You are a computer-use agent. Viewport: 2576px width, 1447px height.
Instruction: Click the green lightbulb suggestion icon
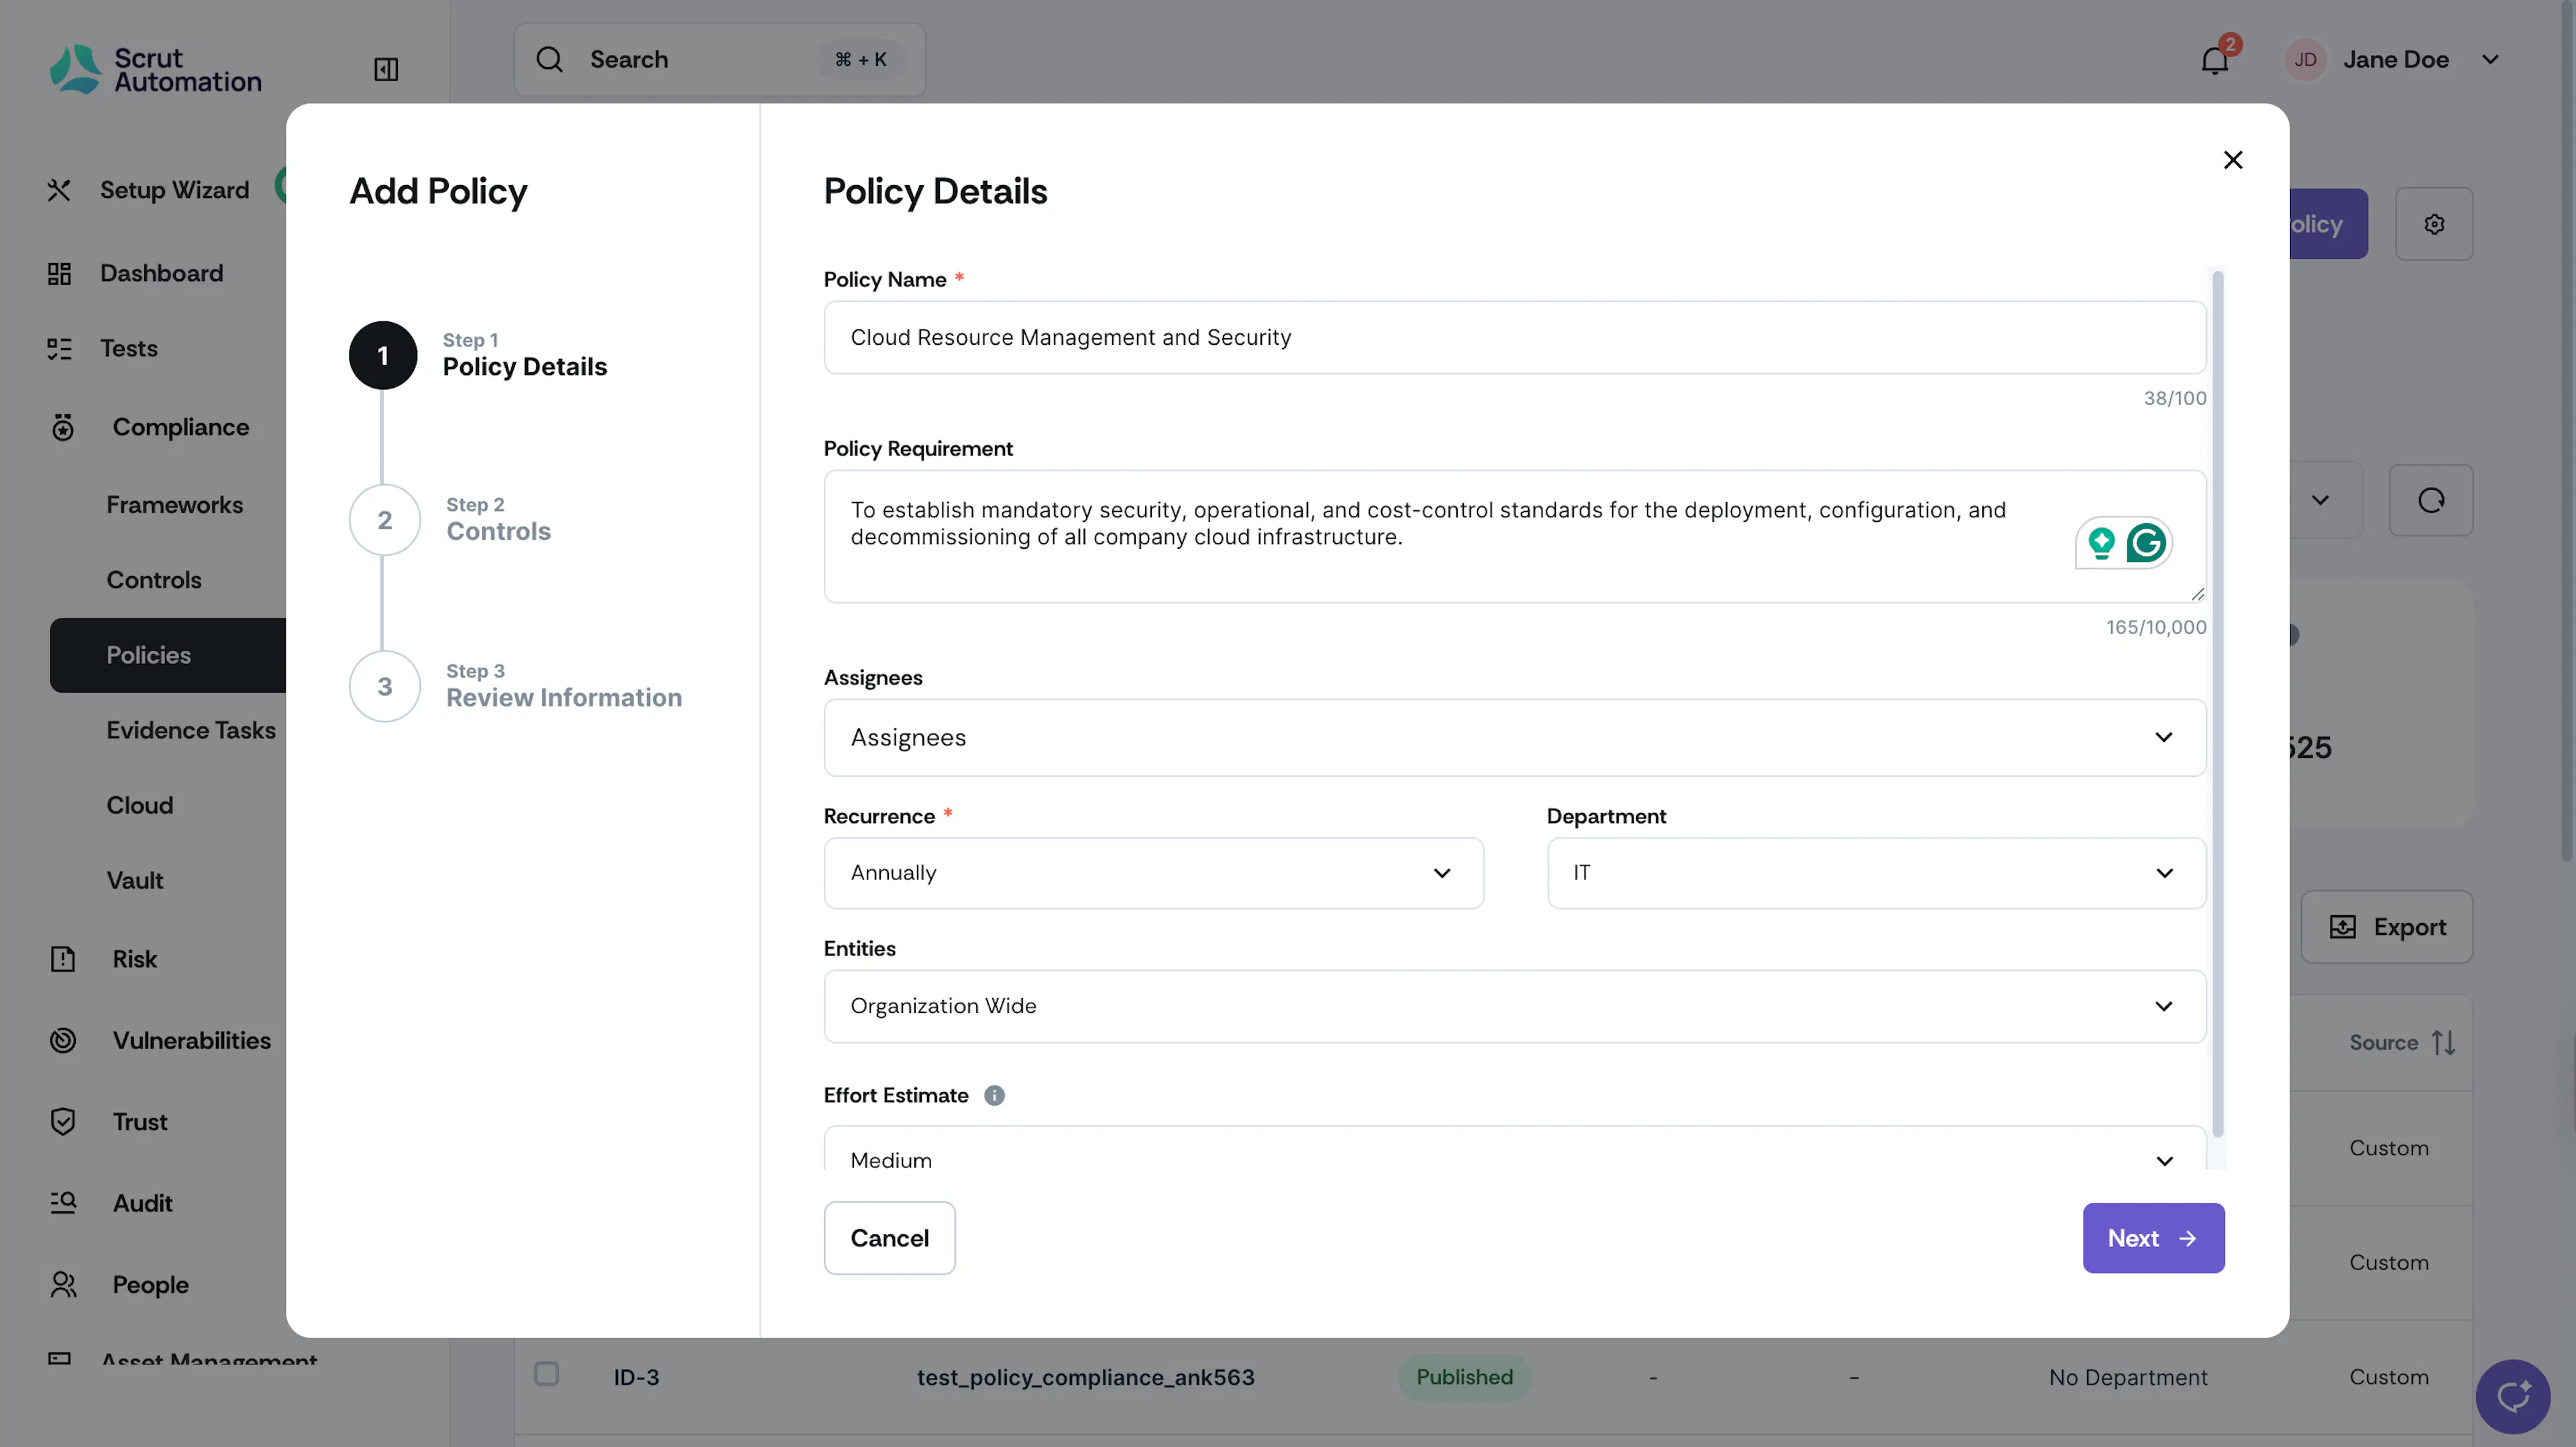click(x=2101, y=543)
